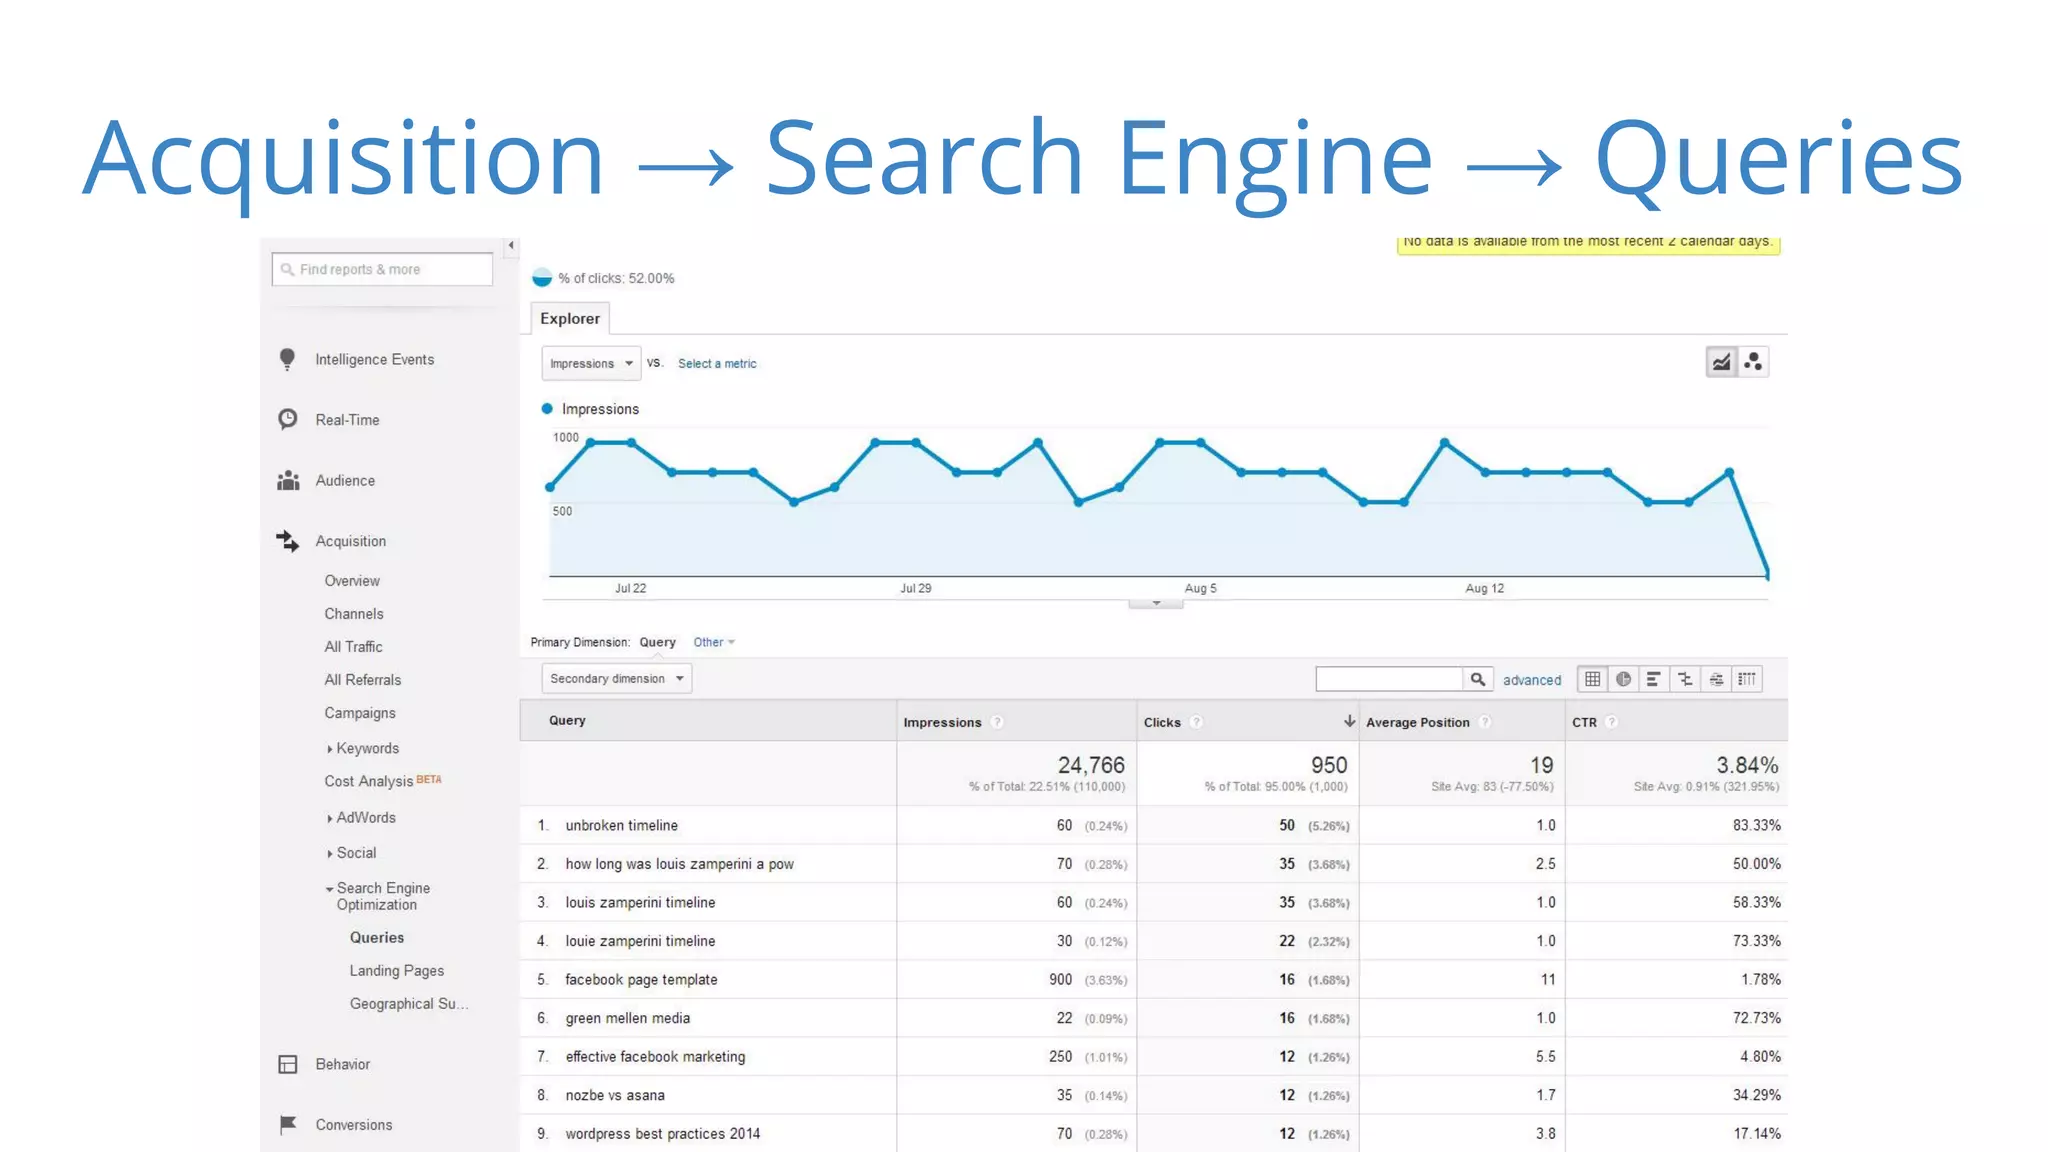Click Impressions column help icon
2048x1152 pixels.
[x=997, y=722]
